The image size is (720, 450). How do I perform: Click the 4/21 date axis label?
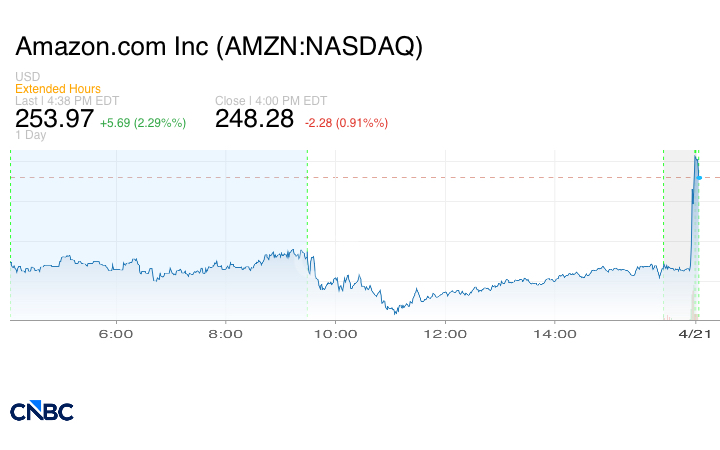[696, 335]
